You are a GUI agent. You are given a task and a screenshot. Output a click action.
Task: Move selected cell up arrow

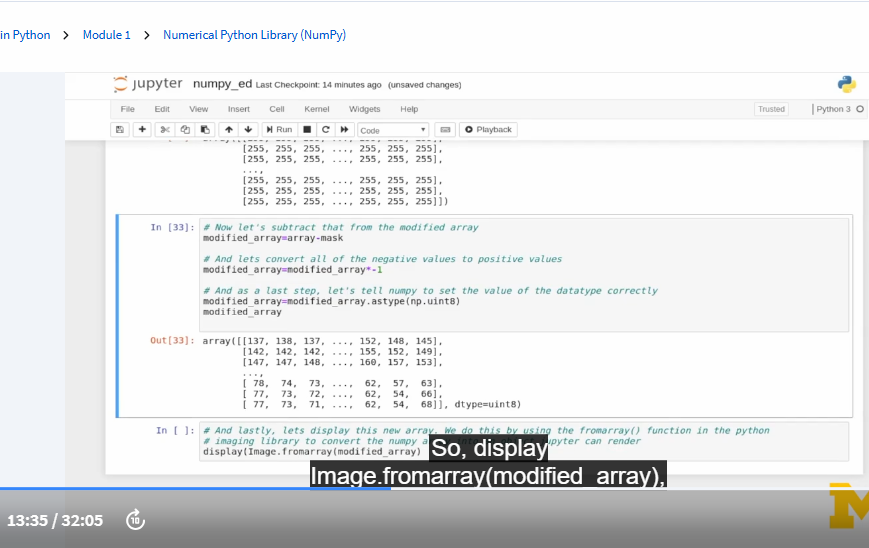[228, 130]
